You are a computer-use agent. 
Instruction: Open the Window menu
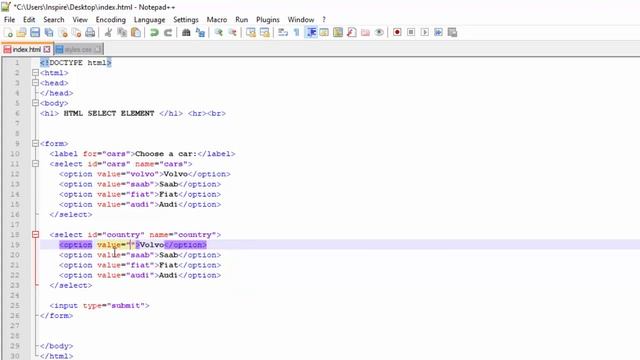tap(301, 20)
